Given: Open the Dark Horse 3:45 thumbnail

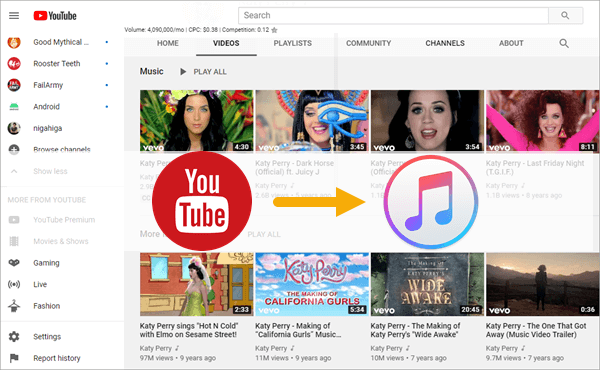Looking at the screenshot, I should pos(312,121).
